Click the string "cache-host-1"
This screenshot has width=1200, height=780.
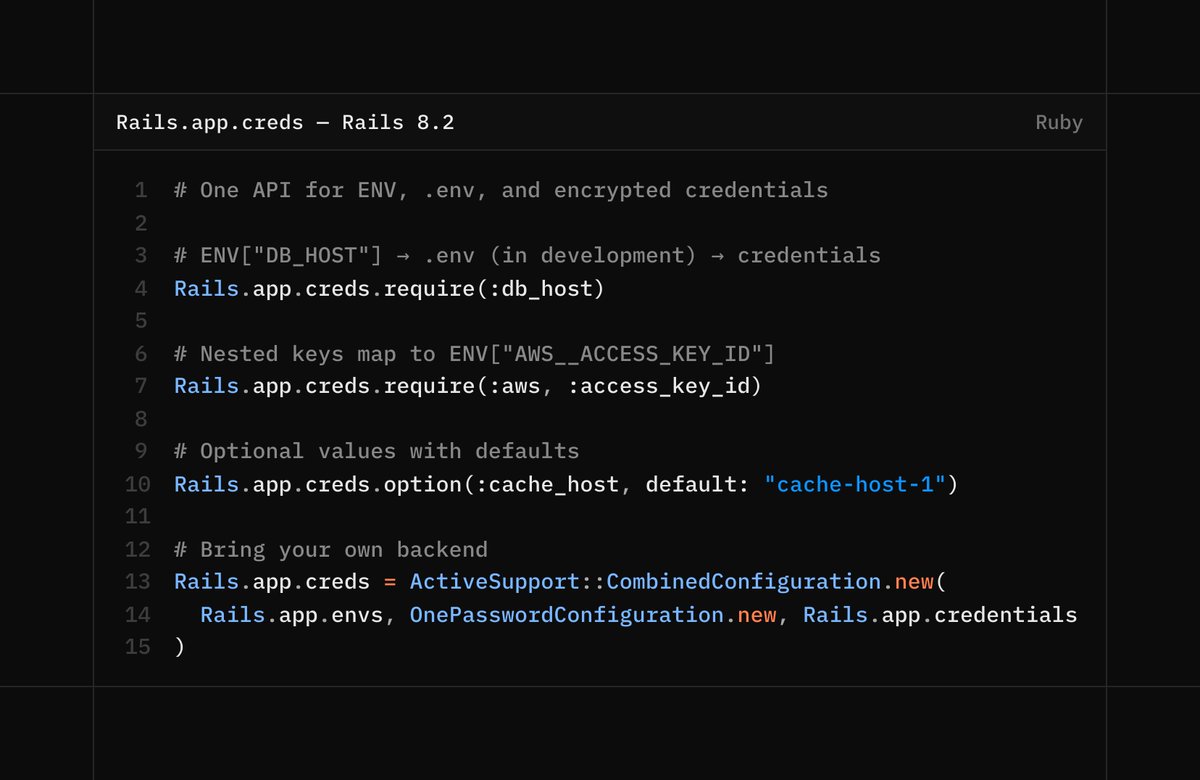pos(855,484)
